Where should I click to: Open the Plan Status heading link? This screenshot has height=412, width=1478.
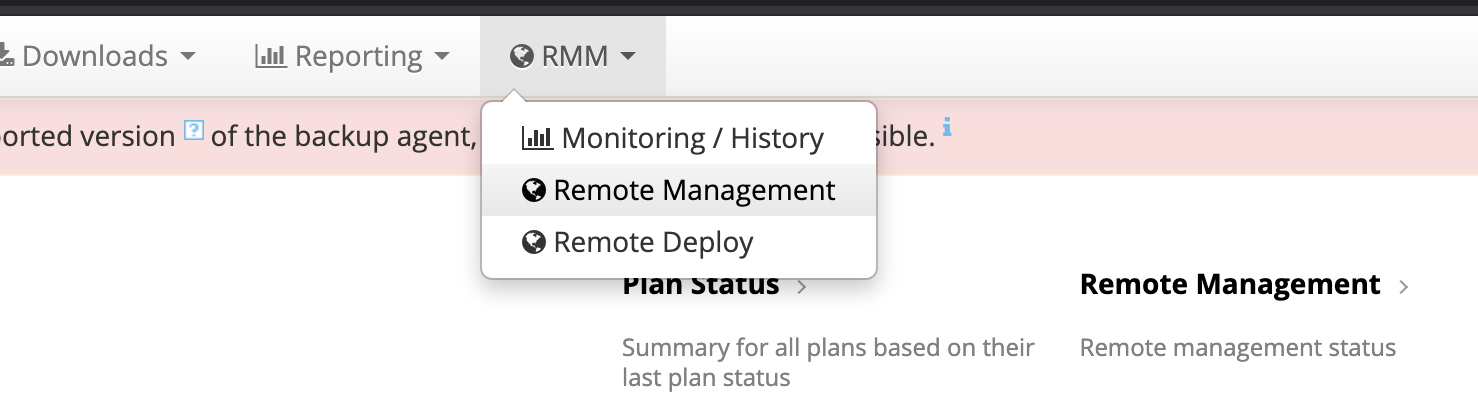coord(701,285)
